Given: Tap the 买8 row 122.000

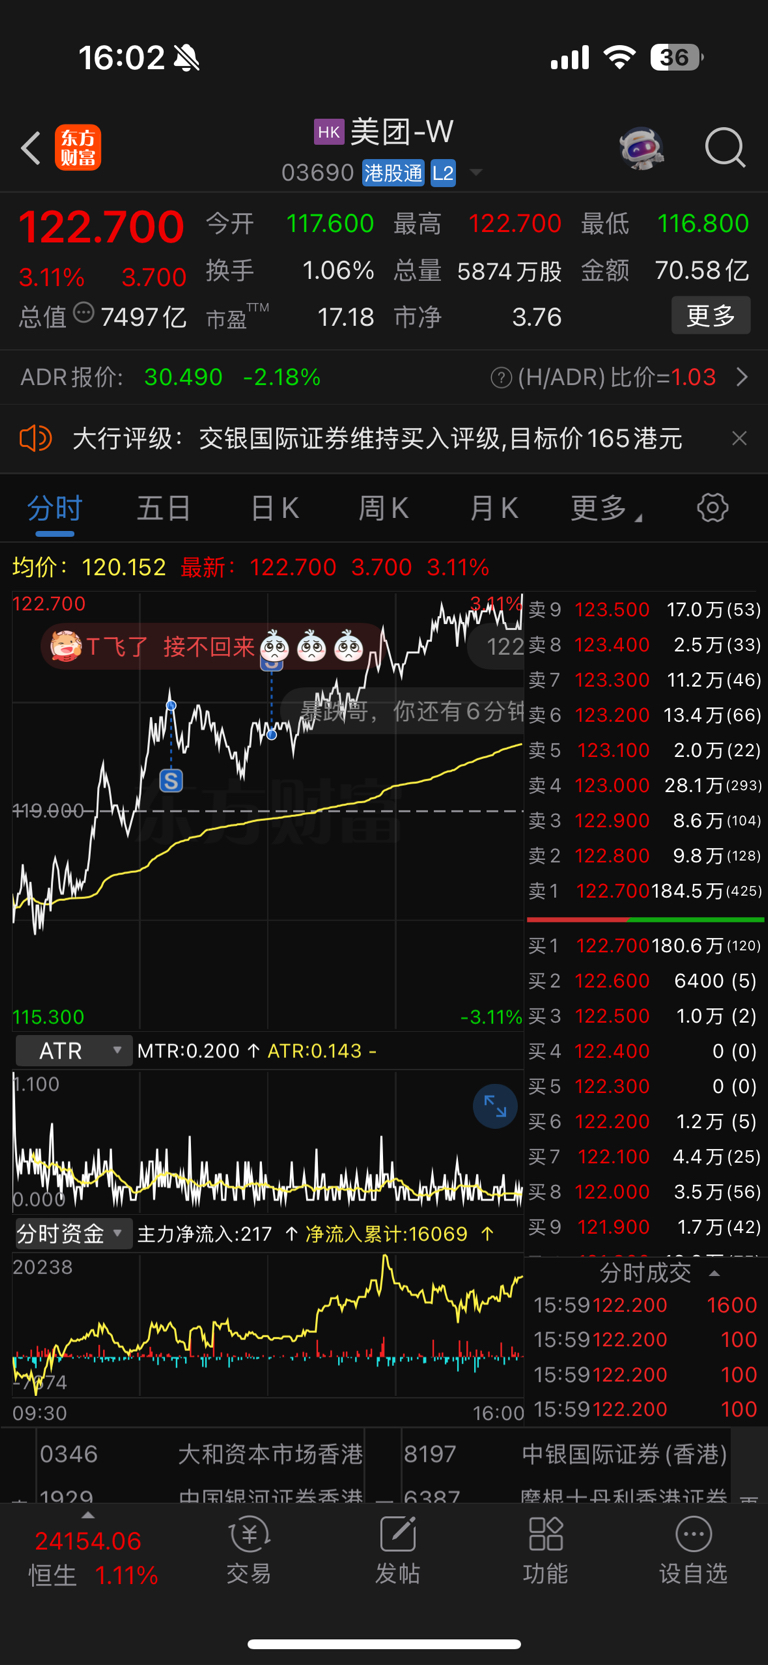Looking at the screenshot, I should pyautogui.click(x=645, y=1192).
